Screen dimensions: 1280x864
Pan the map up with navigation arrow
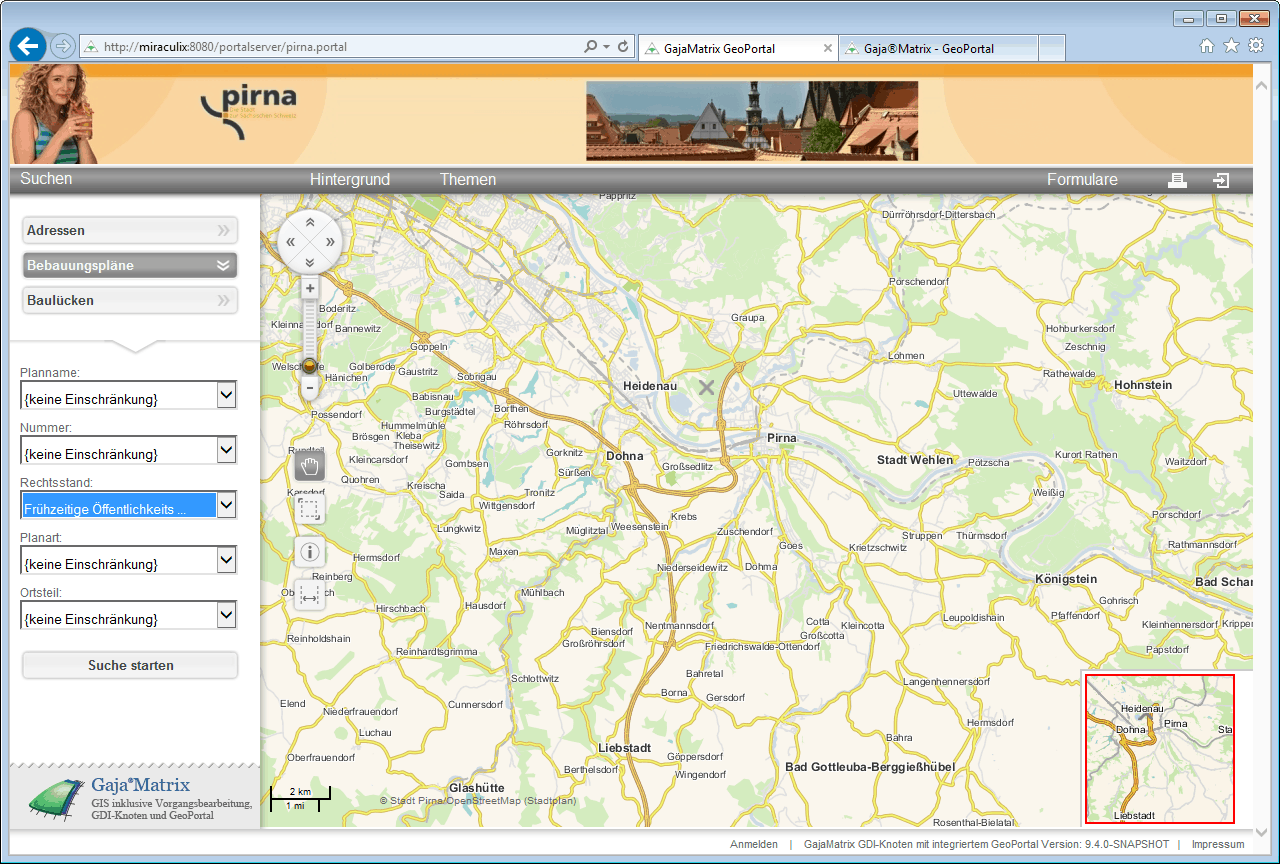point(310,222)
